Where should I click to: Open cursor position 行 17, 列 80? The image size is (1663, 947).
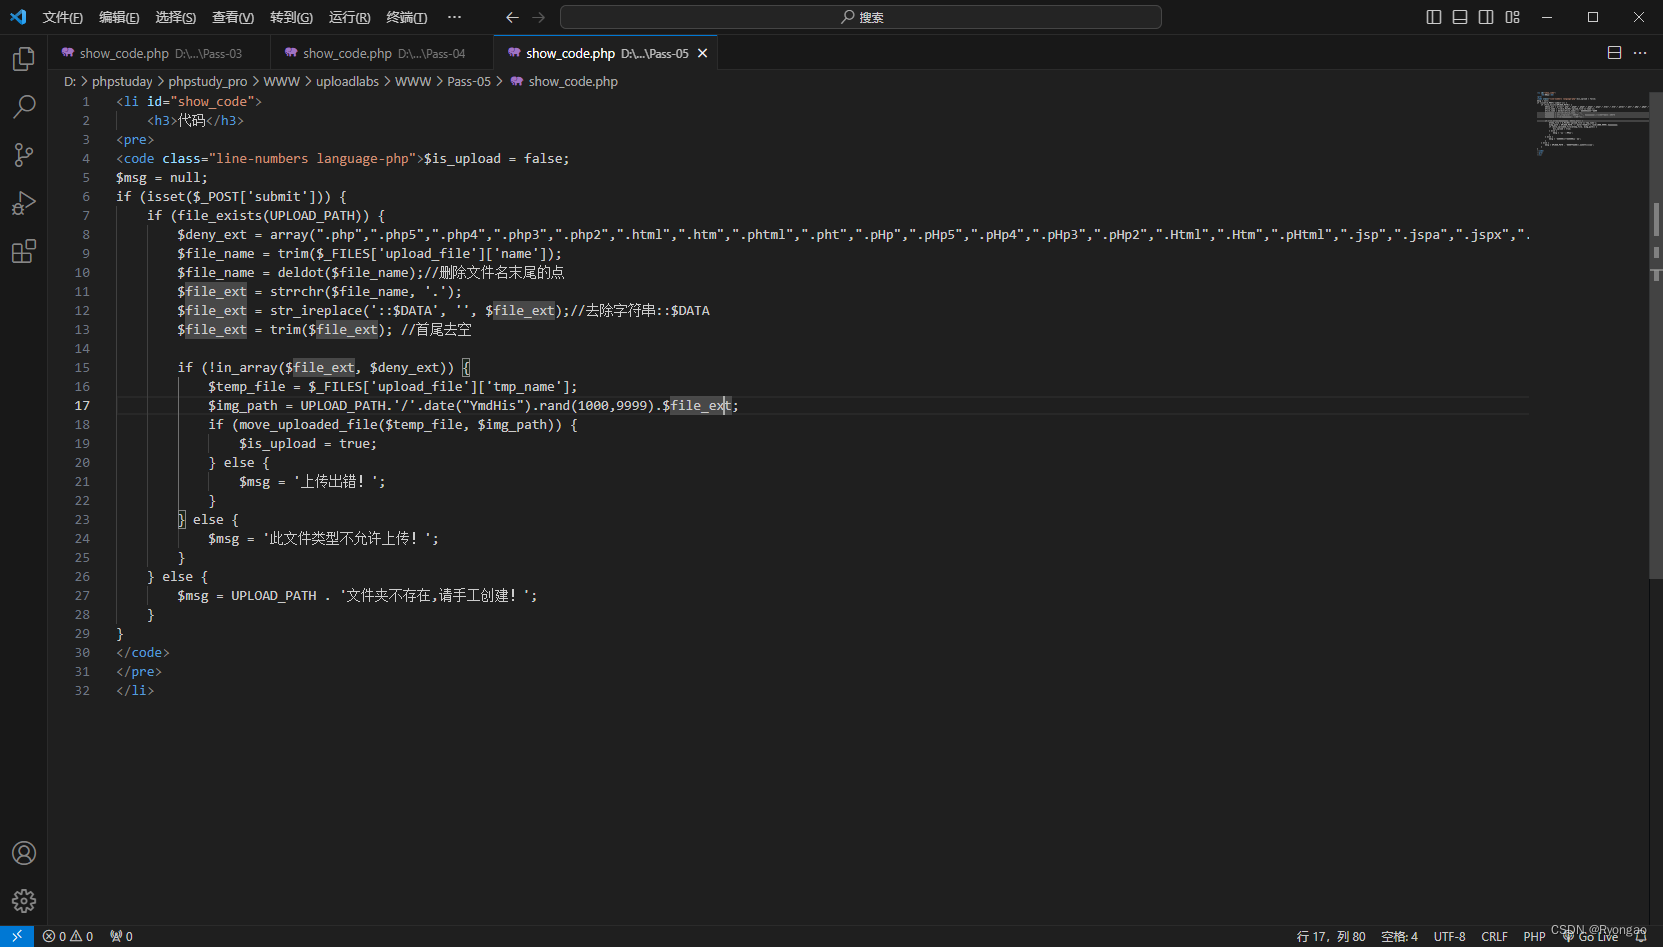[x=1331, y=937]
